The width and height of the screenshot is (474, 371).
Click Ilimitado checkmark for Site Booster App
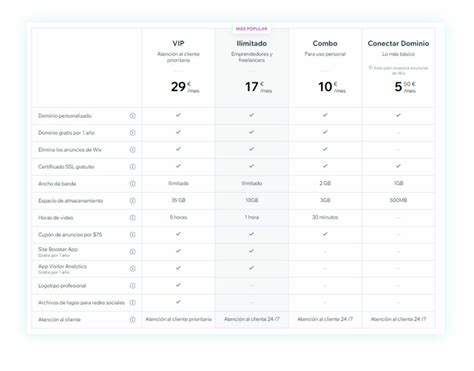[x=252, y=251]
